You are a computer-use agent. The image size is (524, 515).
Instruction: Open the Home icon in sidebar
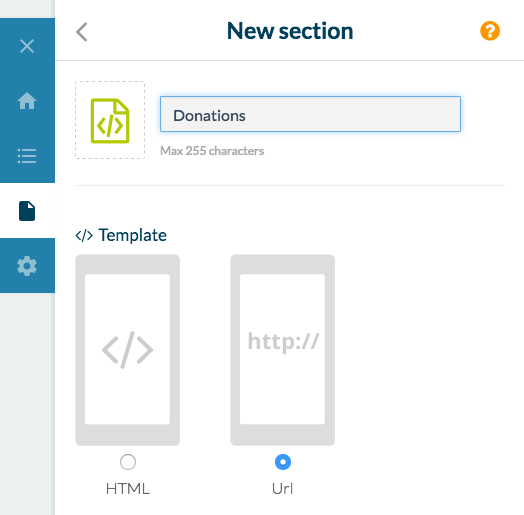point(27,101)
